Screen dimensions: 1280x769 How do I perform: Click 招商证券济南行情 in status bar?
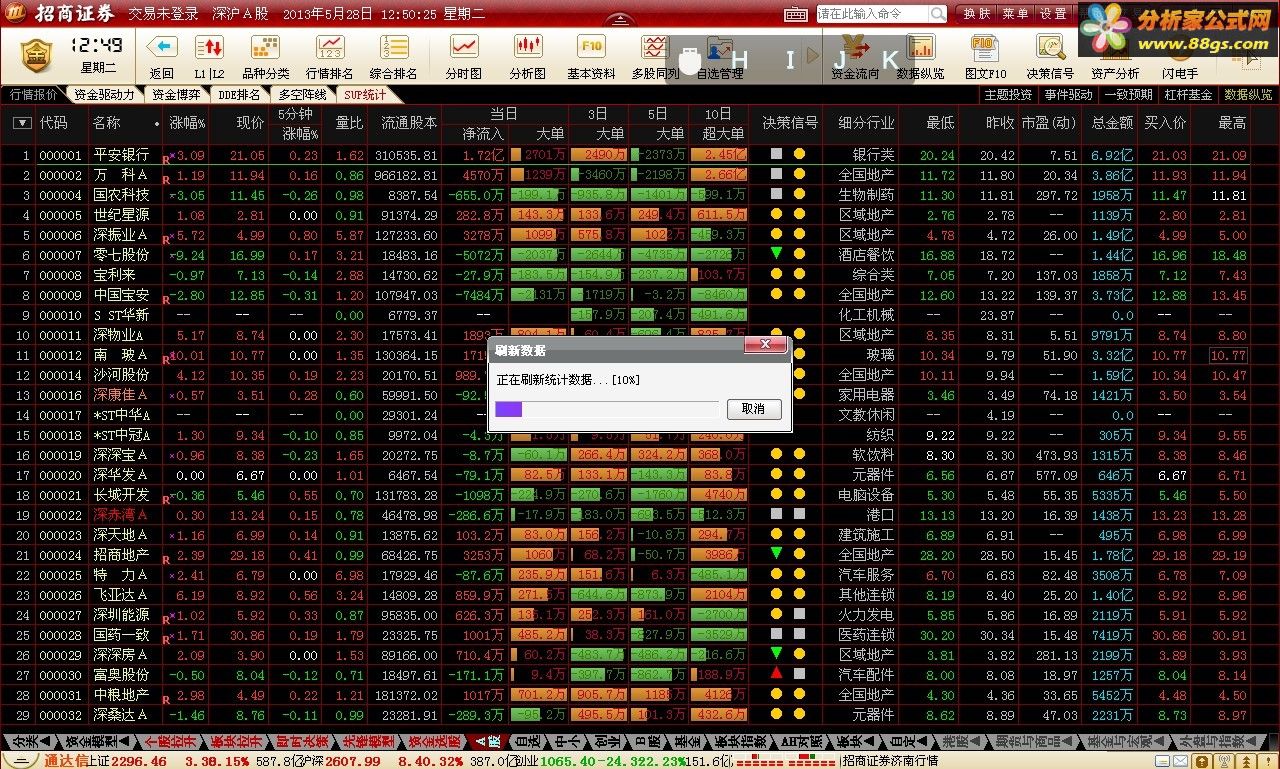pyautogui.click(x=890, y=761)
